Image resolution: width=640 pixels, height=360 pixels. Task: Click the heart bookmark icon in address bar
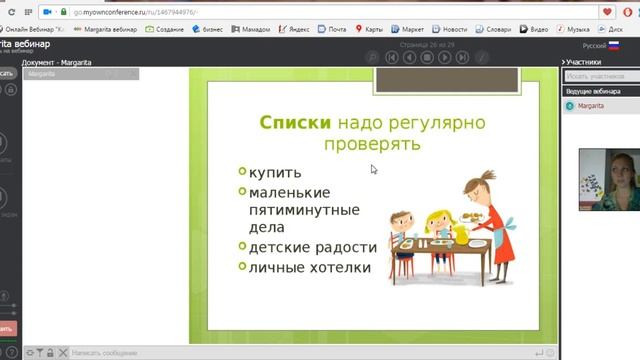[x=607, y=12]
